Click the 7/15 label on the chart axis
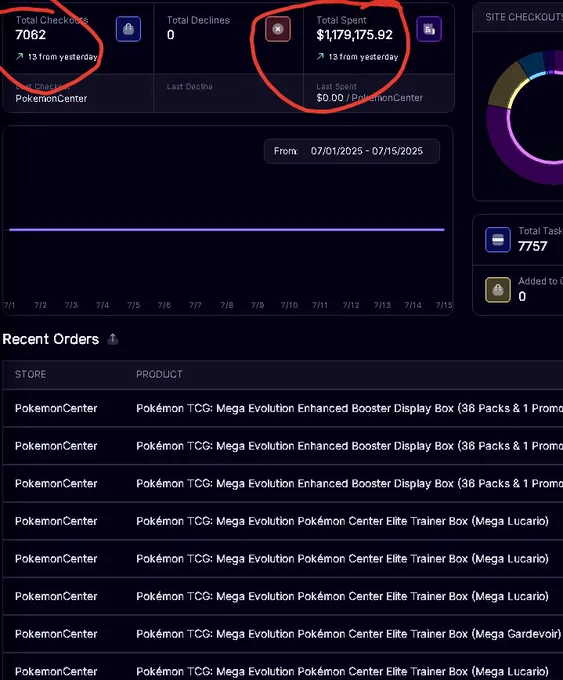563x680 pixels. click(444, 305)
